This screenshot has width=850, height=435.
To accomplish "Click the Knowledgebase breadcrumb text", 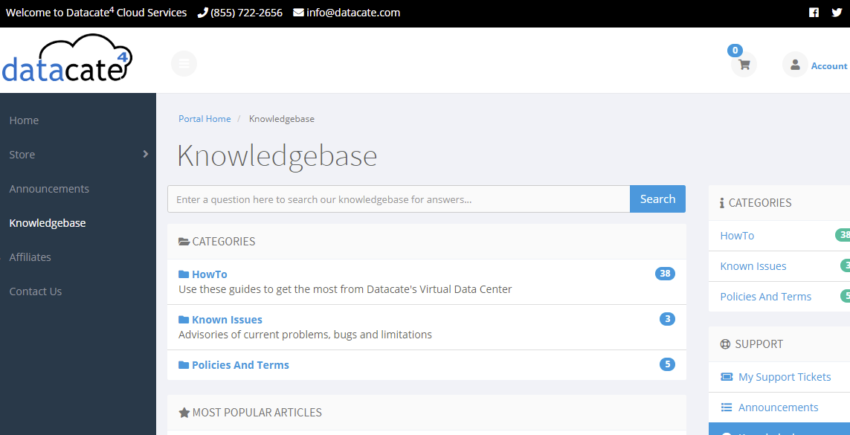I will click(x=282, y=119).
